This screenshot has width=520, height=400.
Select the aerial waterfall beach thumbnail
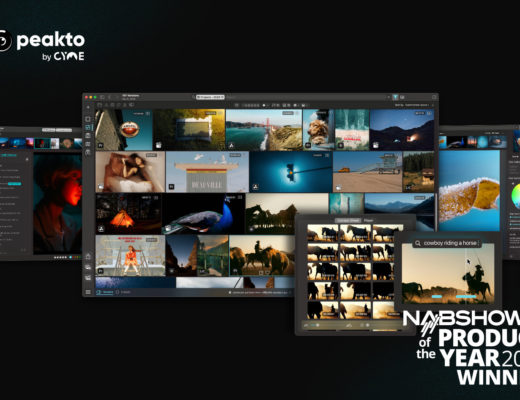point(352,130)
